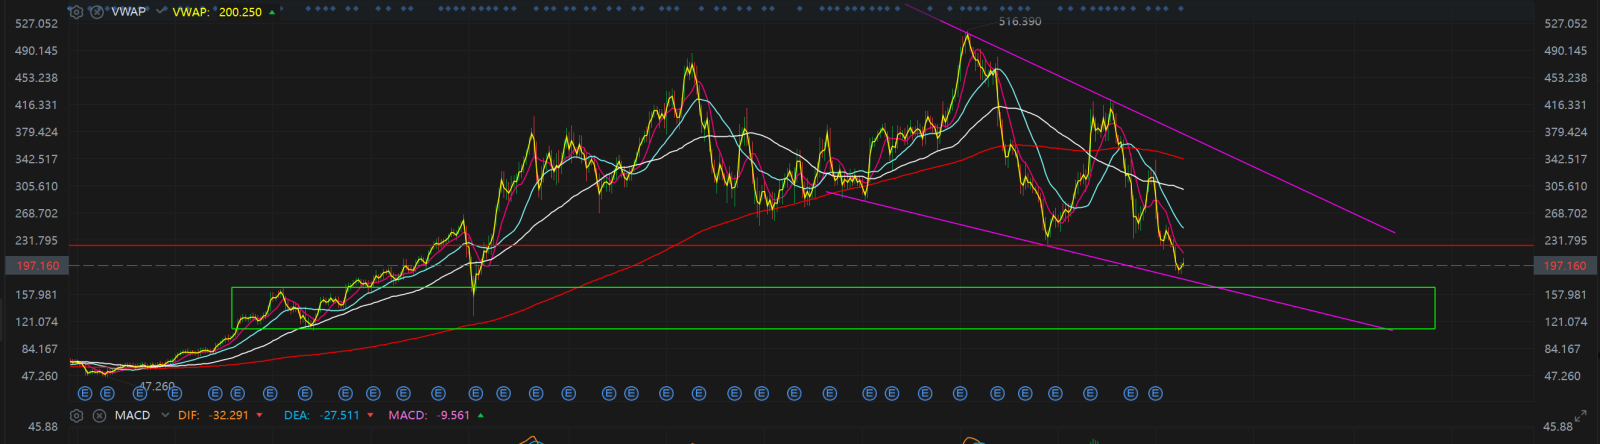Expand the MACD panel with arrows icon

[x=1581, y=416]
